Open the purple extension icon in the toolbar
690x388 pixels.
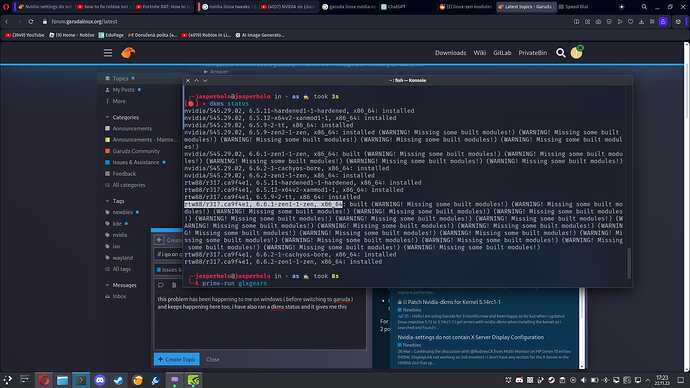(663, 22)
